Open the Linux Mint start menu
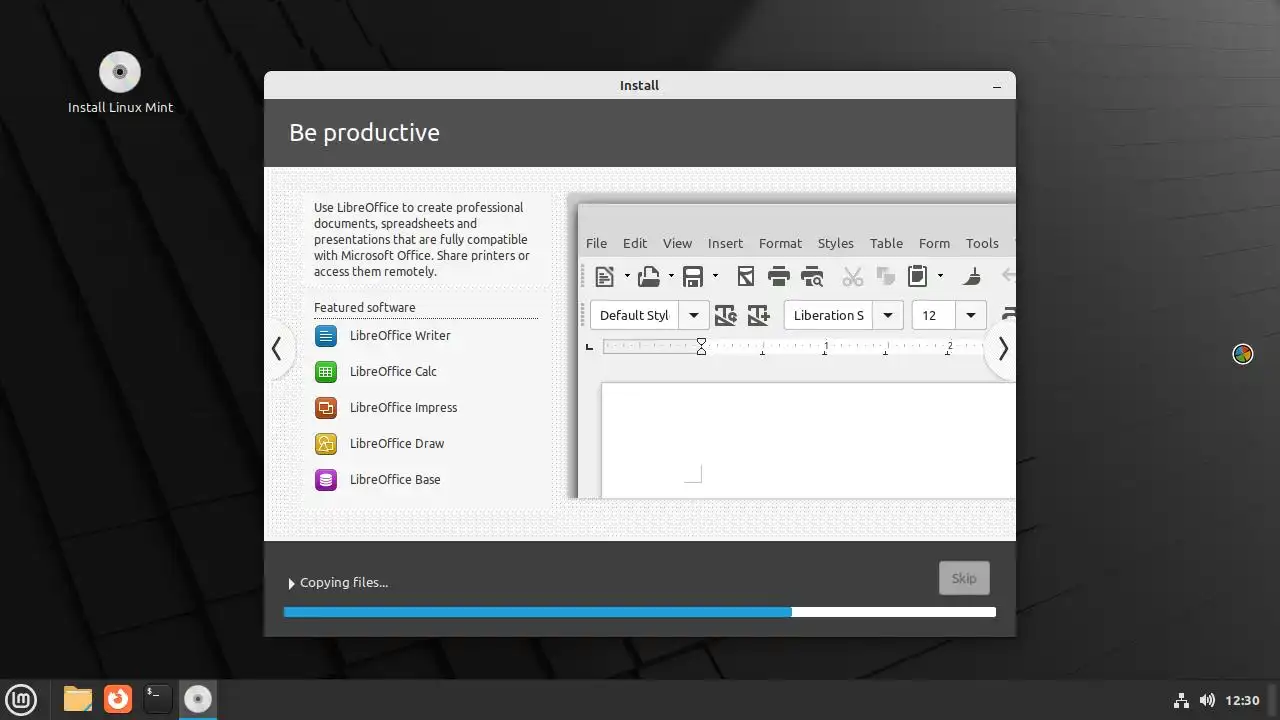 pos(21,699)
